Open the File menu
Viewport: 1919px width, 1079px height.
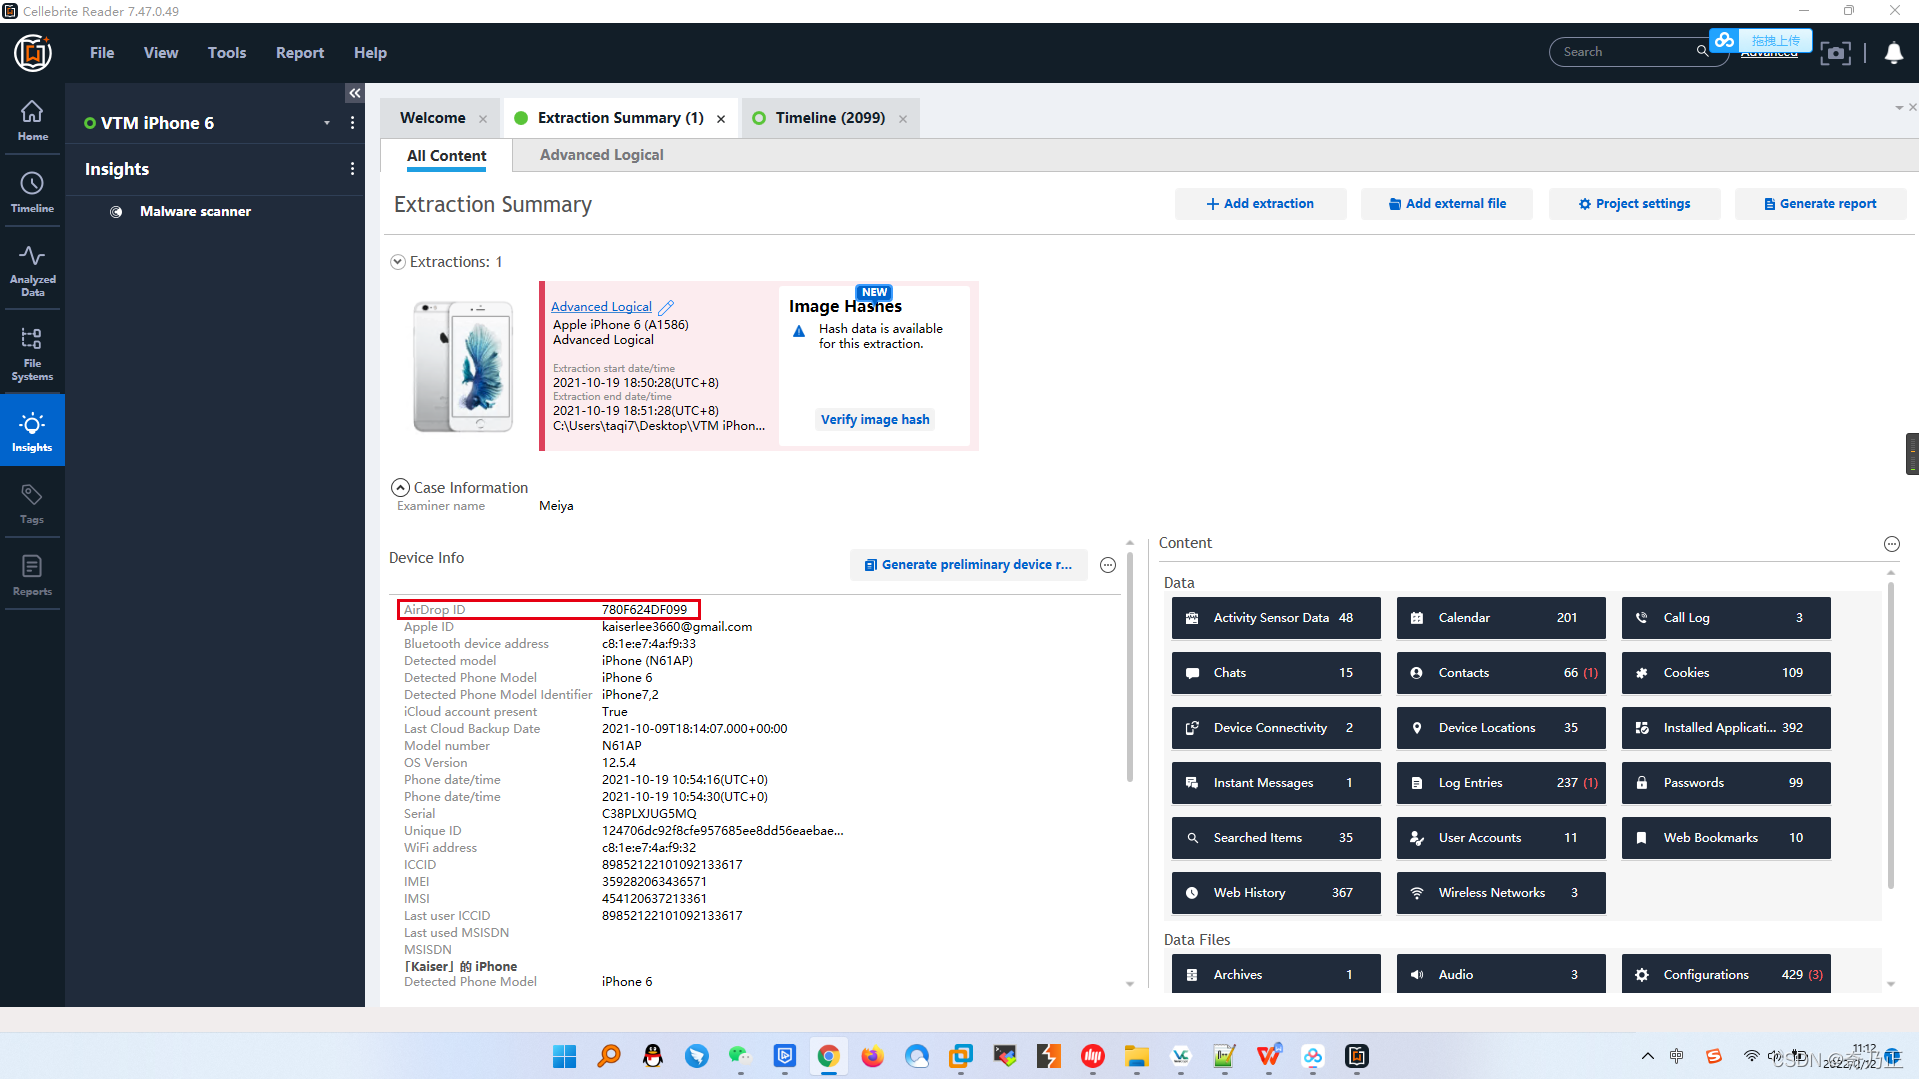[x=102, y=53]
